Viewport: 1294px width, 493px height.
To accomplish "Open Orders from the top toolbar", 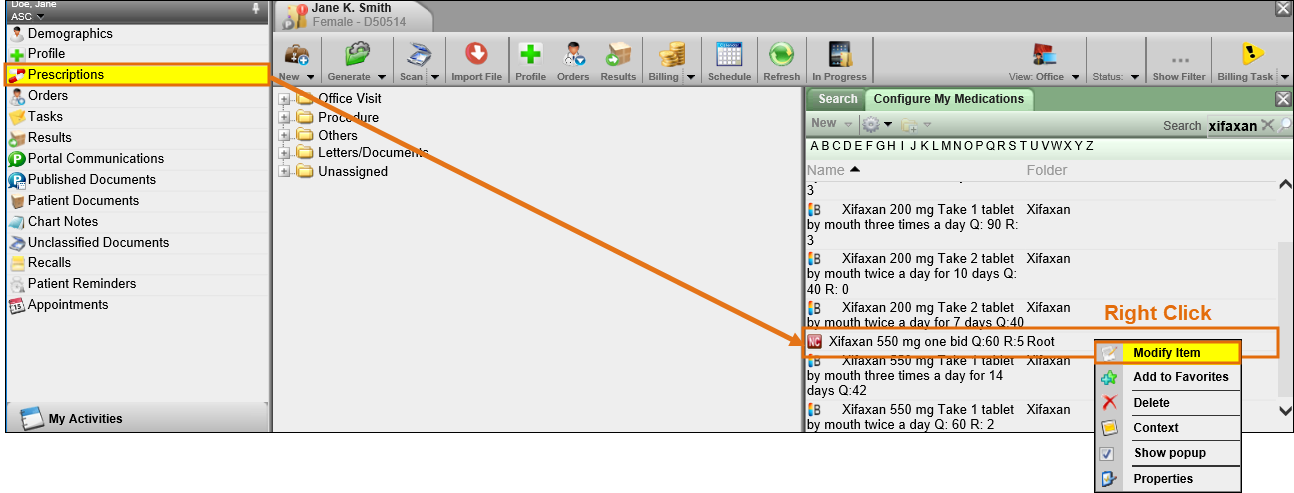I will pos(573,61).
